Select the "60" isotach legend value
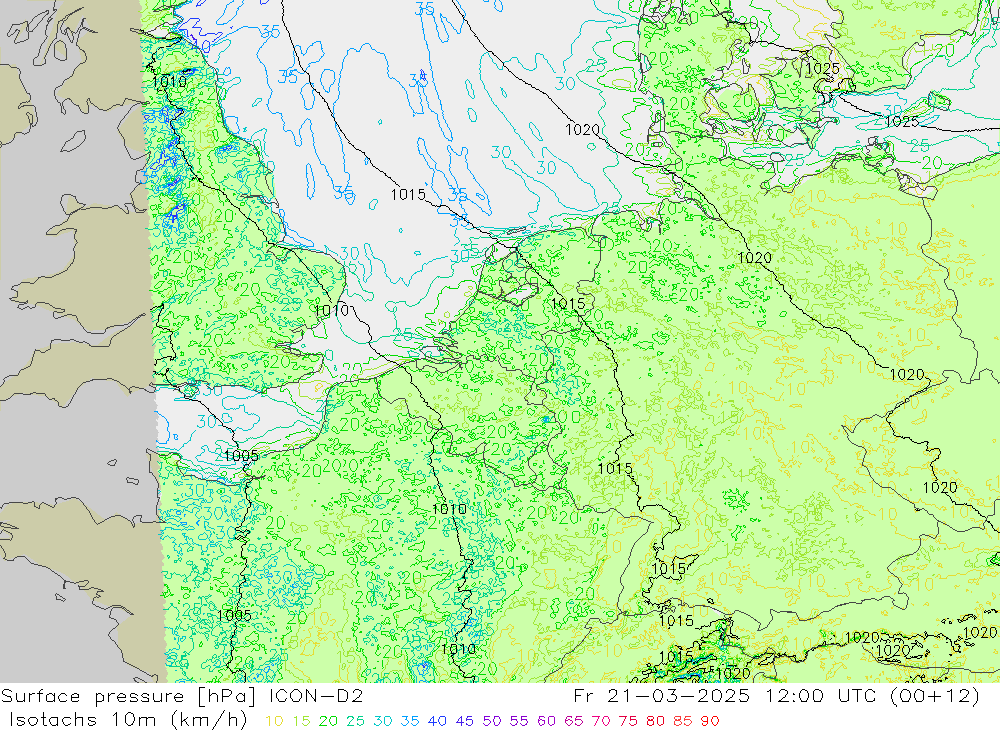The image size is (1000, 733). (547, 721)
